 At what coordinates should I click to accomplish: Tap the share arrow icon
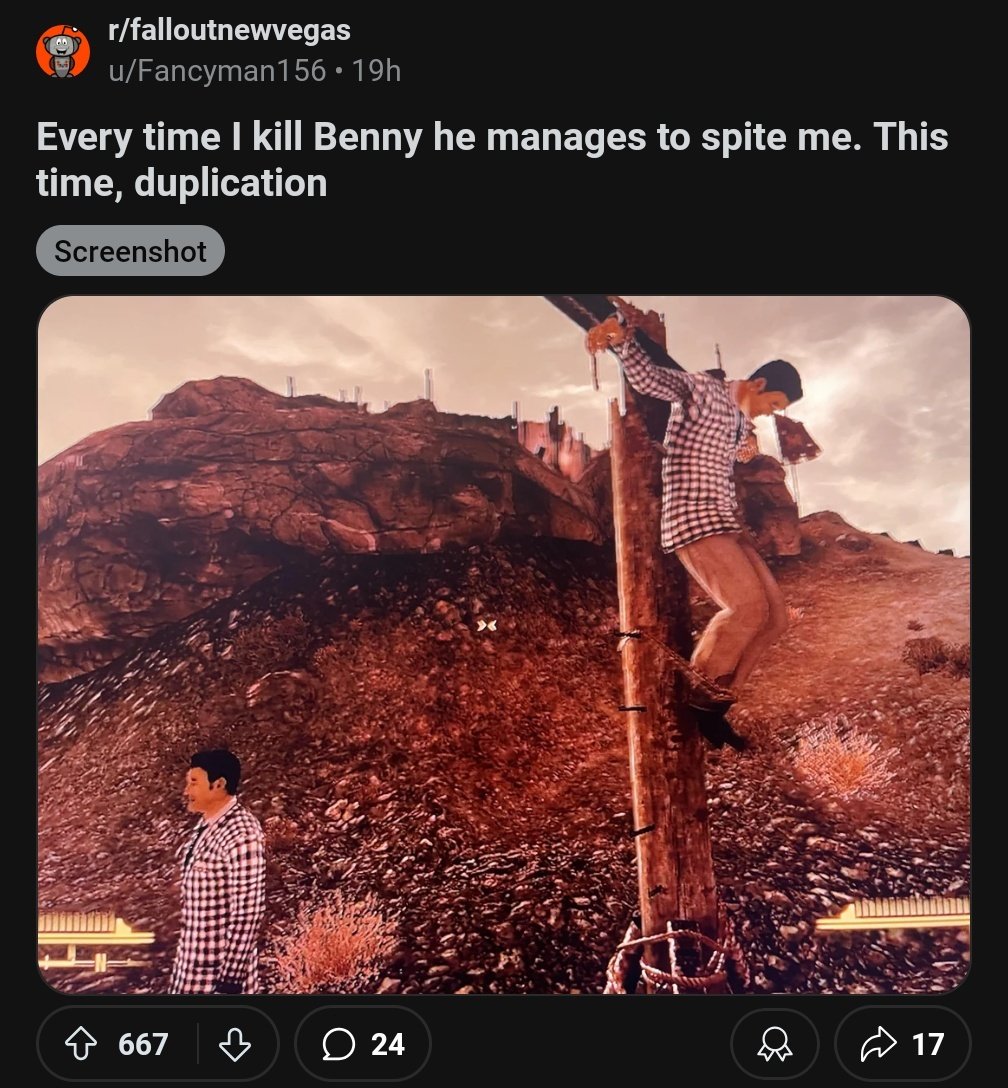click(x=876, y=1045)
